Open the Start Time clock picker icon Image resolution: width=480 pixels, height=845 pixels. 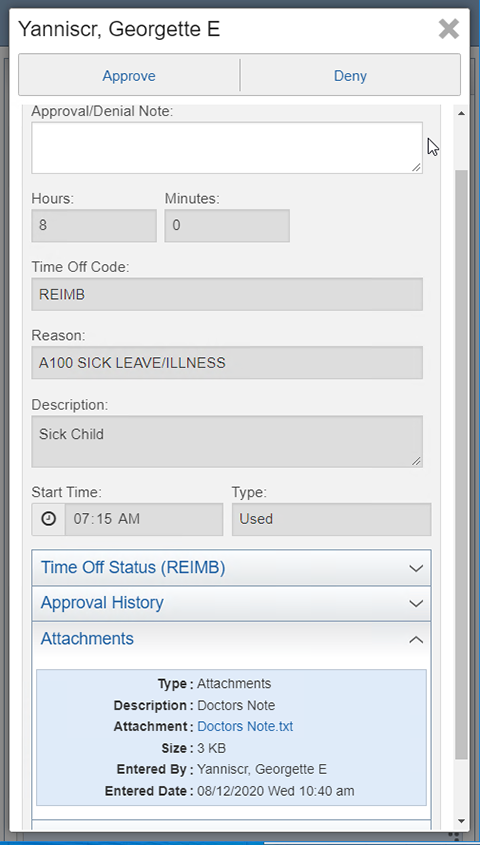(48, 519)
